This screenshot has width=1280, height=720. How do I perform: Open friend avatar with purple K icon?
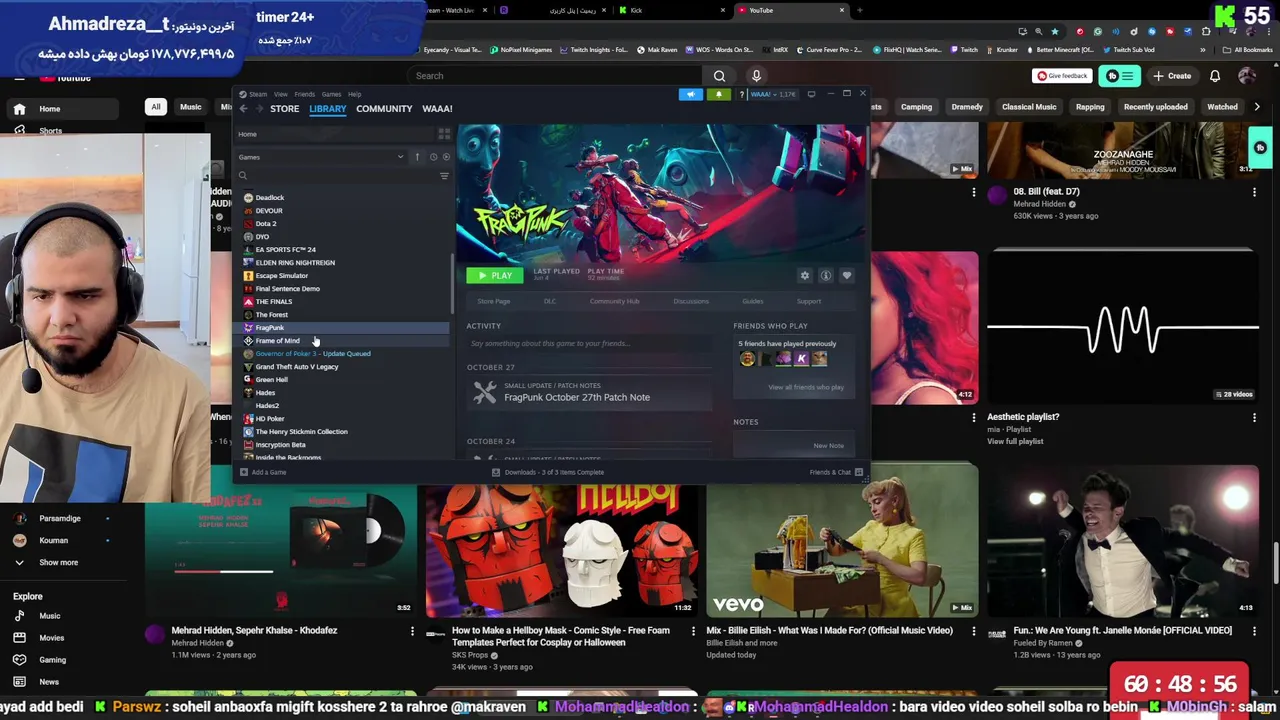(x=801, y=358)
